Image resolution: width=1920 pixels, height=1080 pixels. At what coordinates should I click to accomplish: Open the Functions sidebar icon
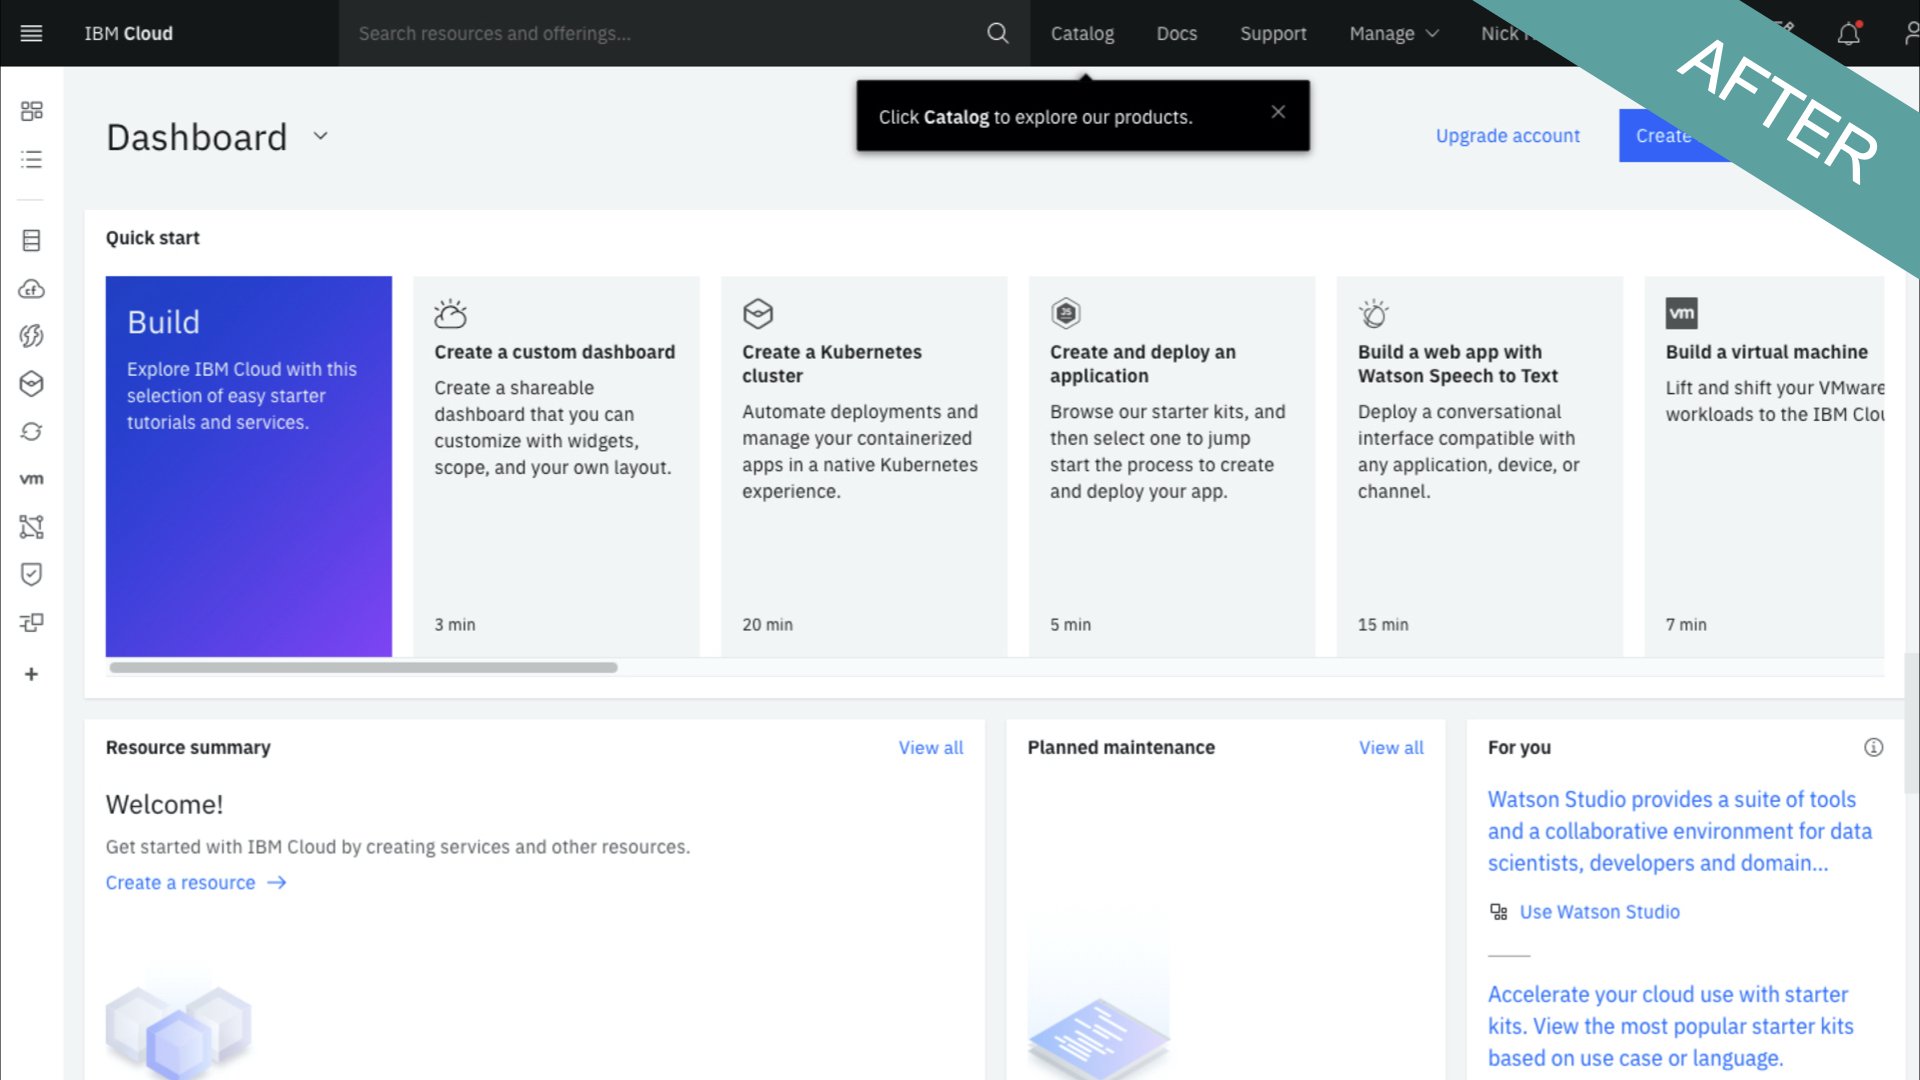(x=31, y=336)
